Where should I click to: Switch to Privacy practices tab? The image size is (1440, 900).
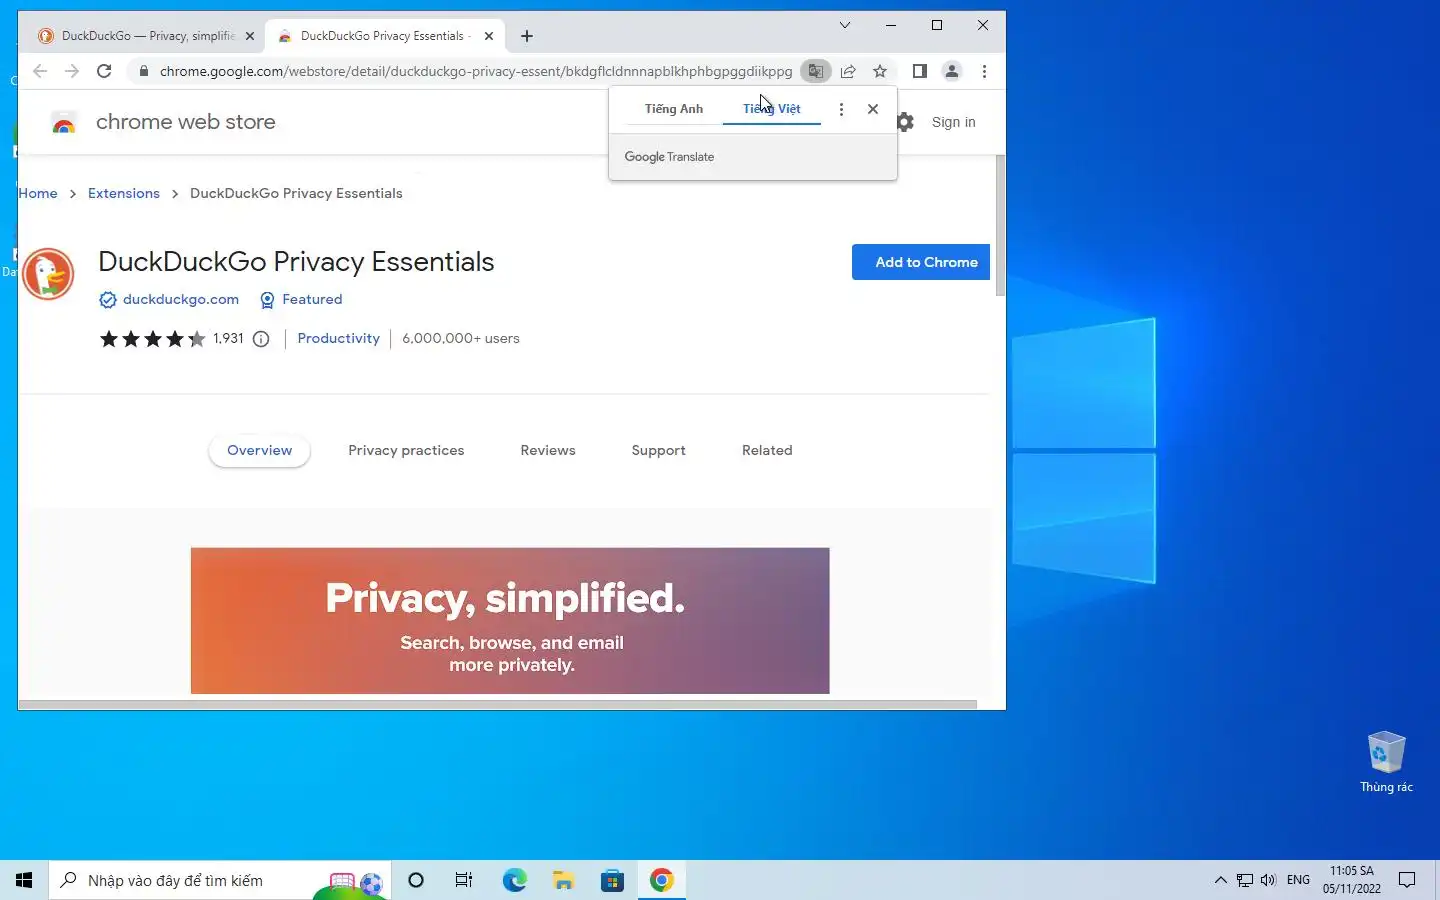(406, 450)
